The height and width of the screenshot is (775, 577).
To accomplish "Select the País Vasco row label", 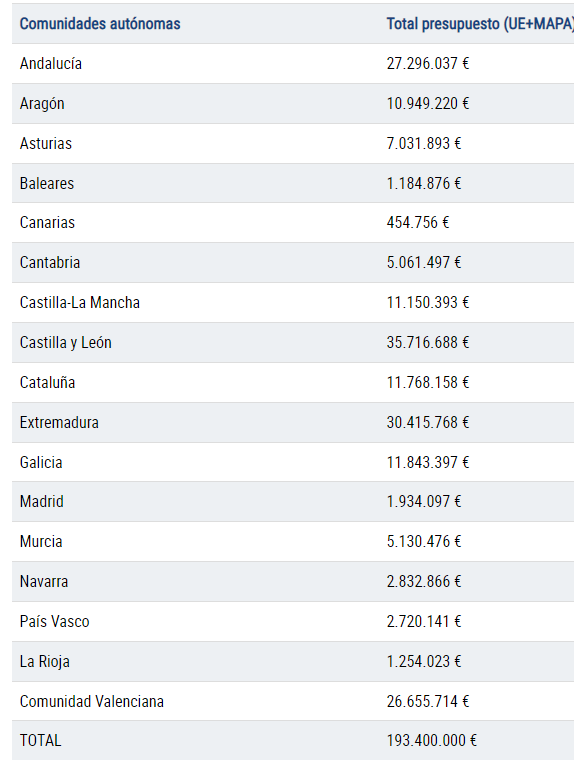I will [x=54, y=622].
